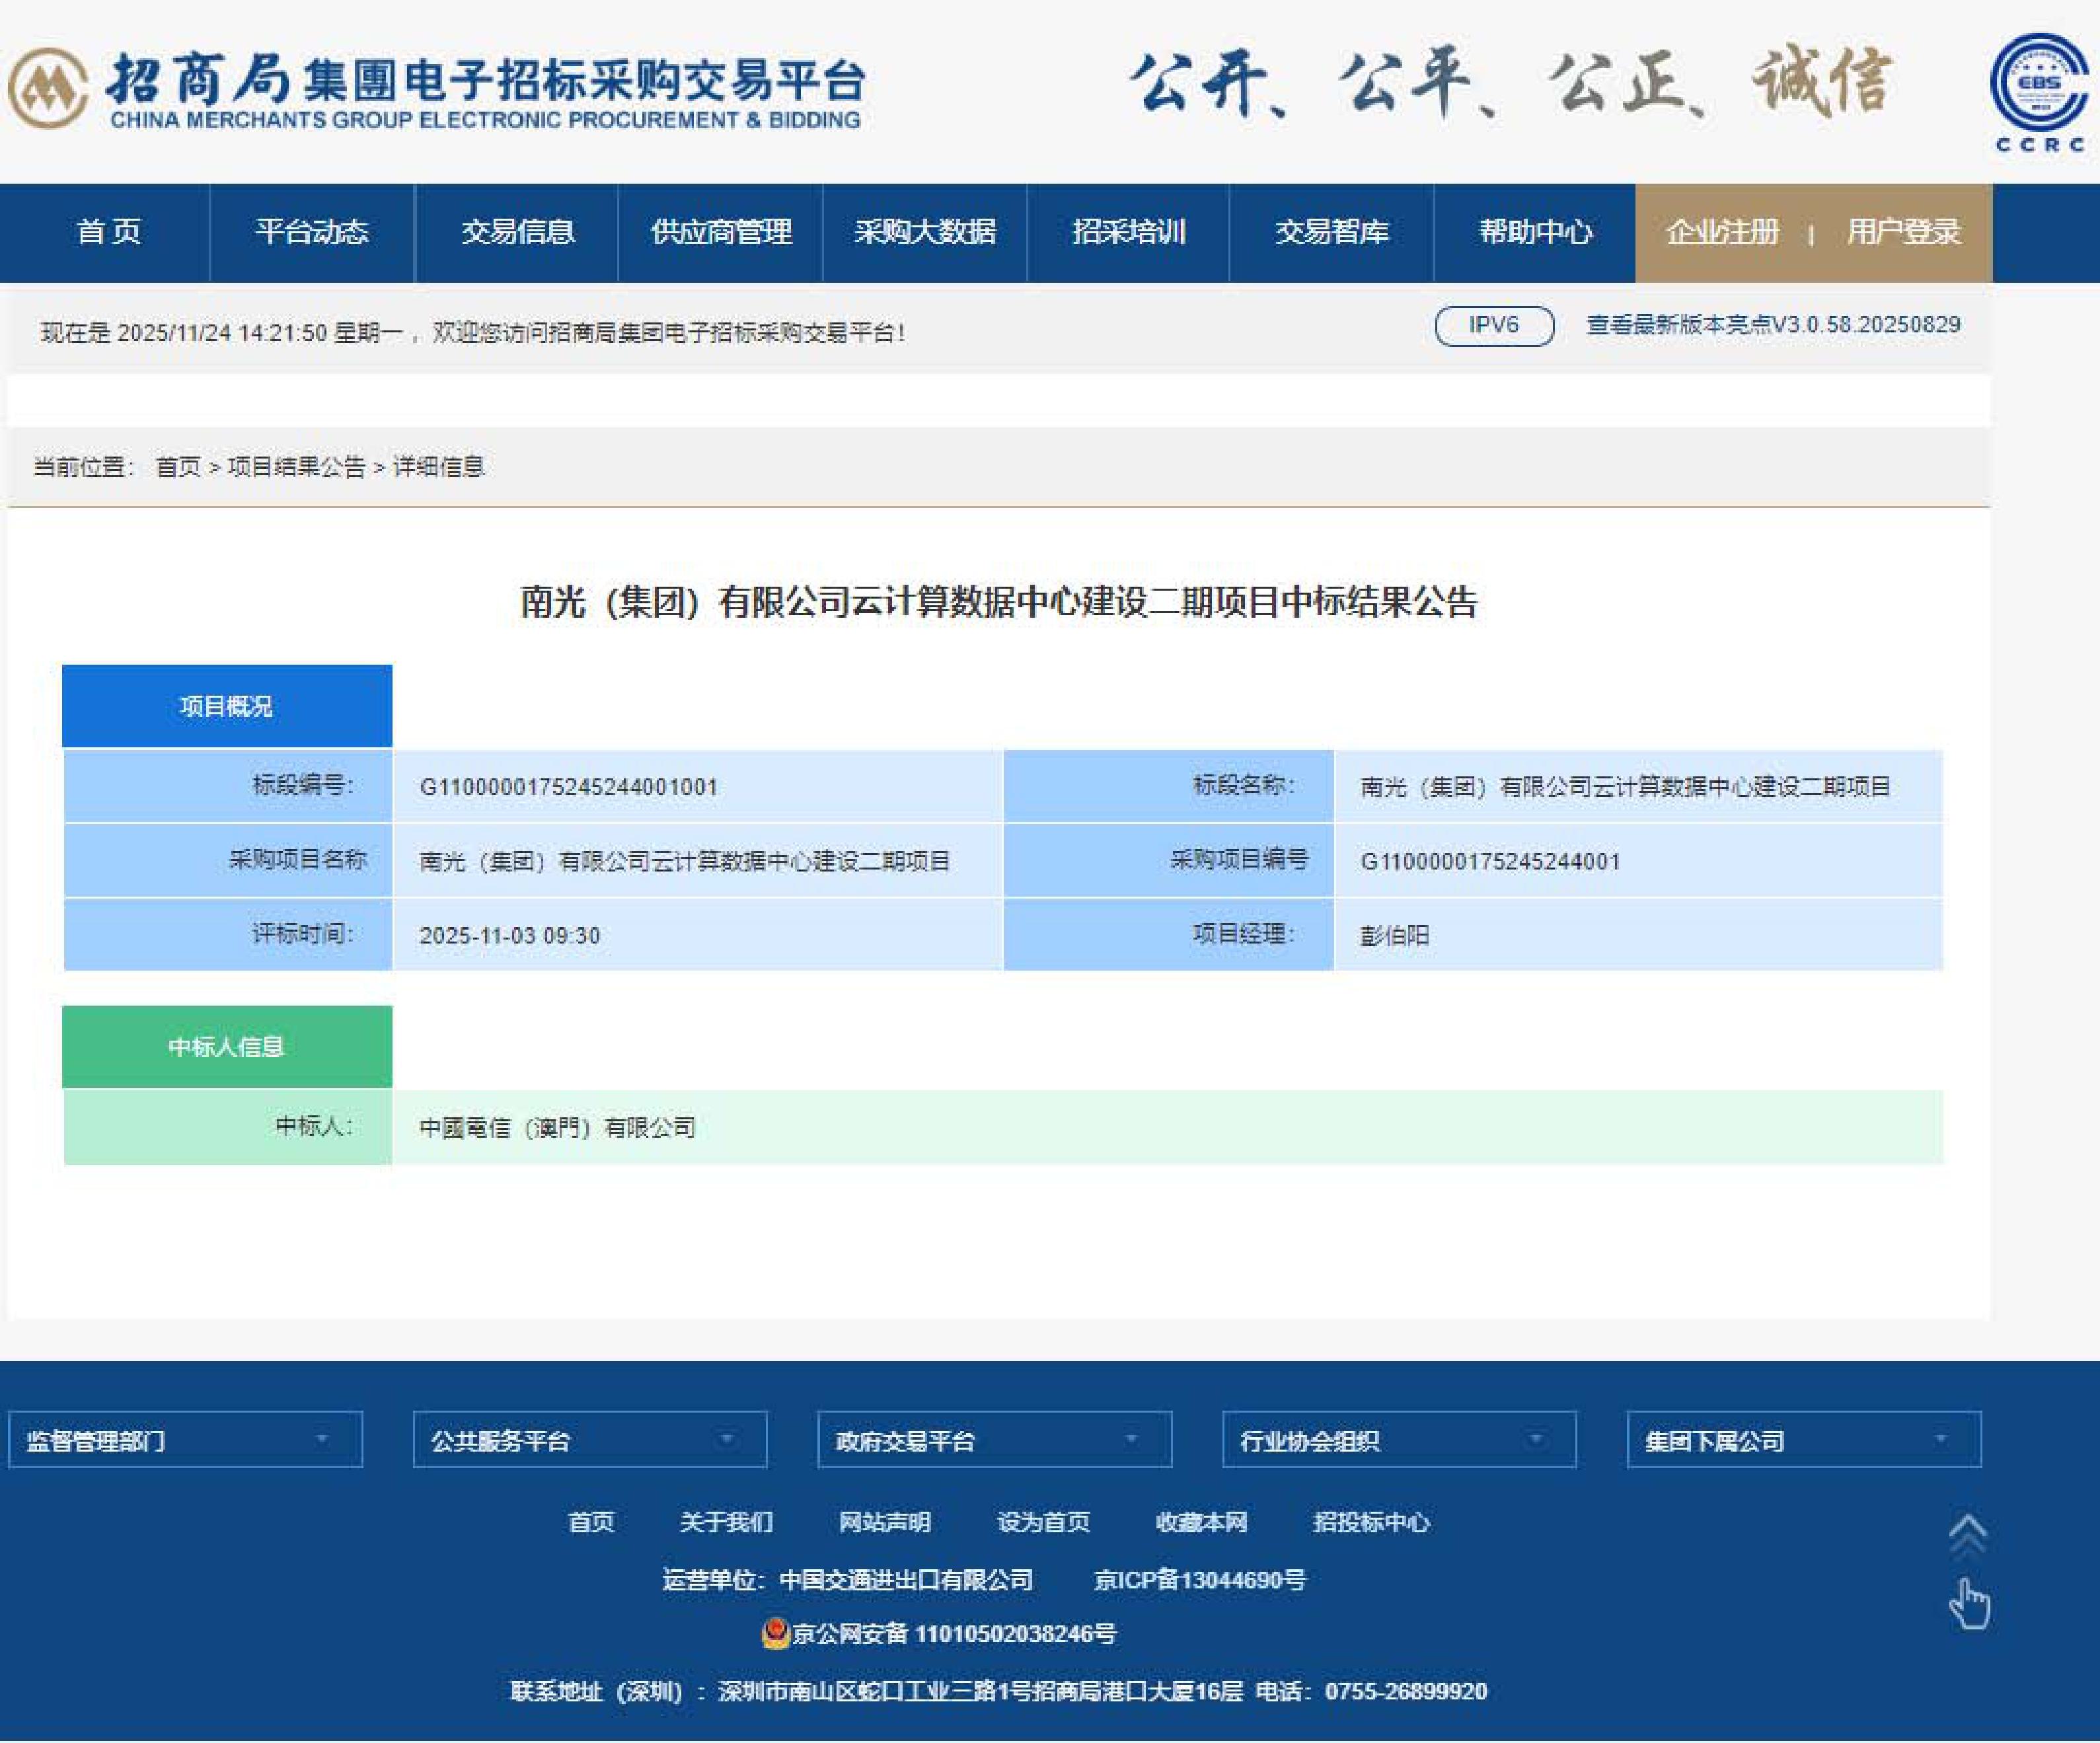2100x1743 pixels.
Task: Click the police badge icon beside 京公网安备
Action: point(775,1633)
